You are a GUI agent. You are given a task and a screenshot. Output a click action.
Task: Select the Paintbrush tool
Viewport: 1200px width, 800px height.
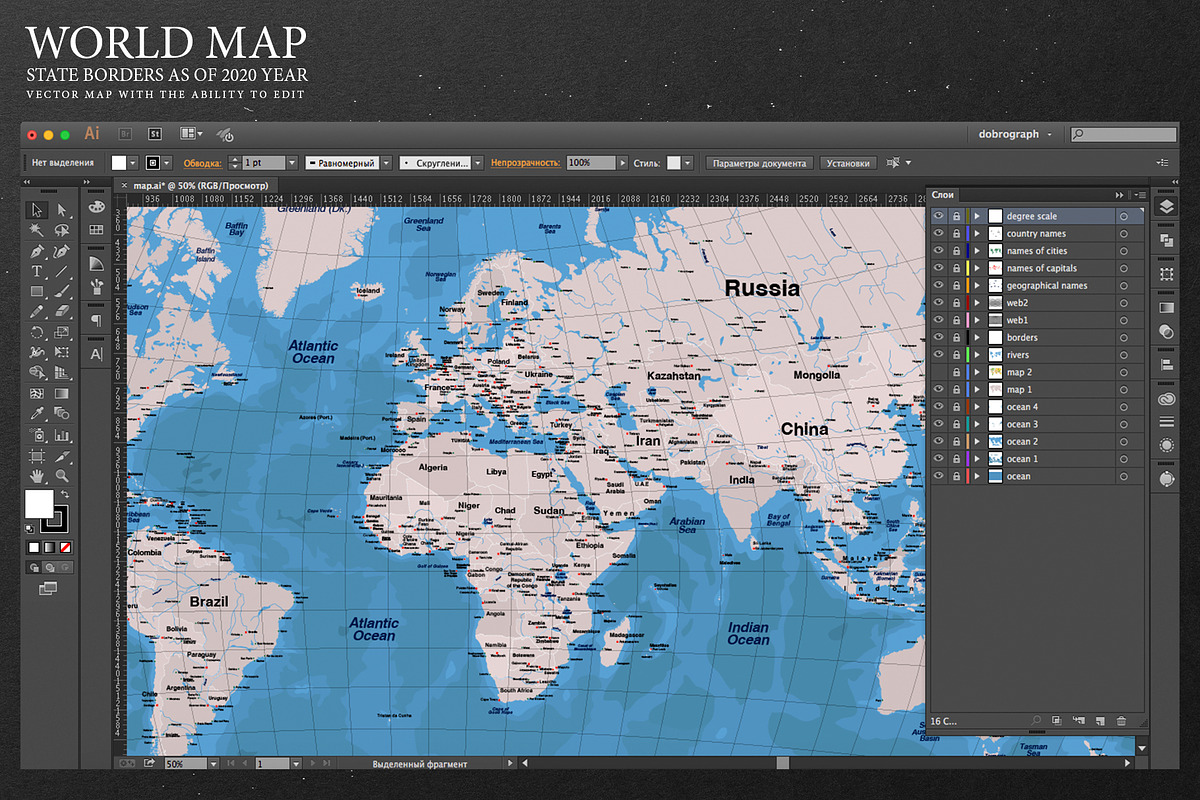61,291
